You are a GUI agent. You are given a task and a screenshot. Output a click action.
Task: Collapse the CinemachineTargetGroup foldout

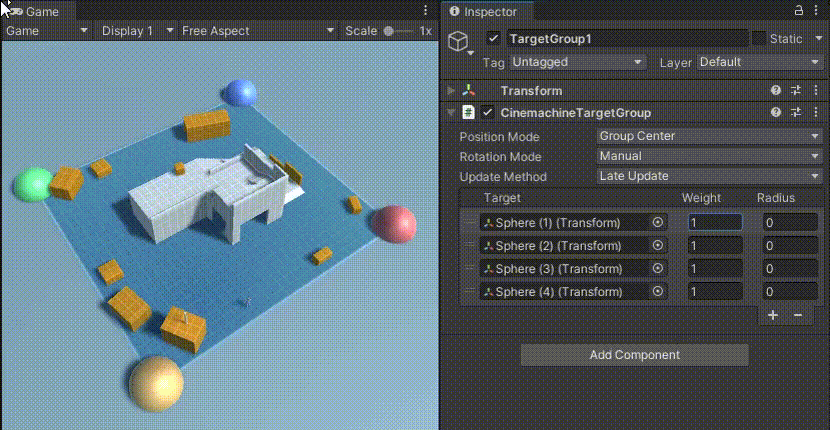451,113
